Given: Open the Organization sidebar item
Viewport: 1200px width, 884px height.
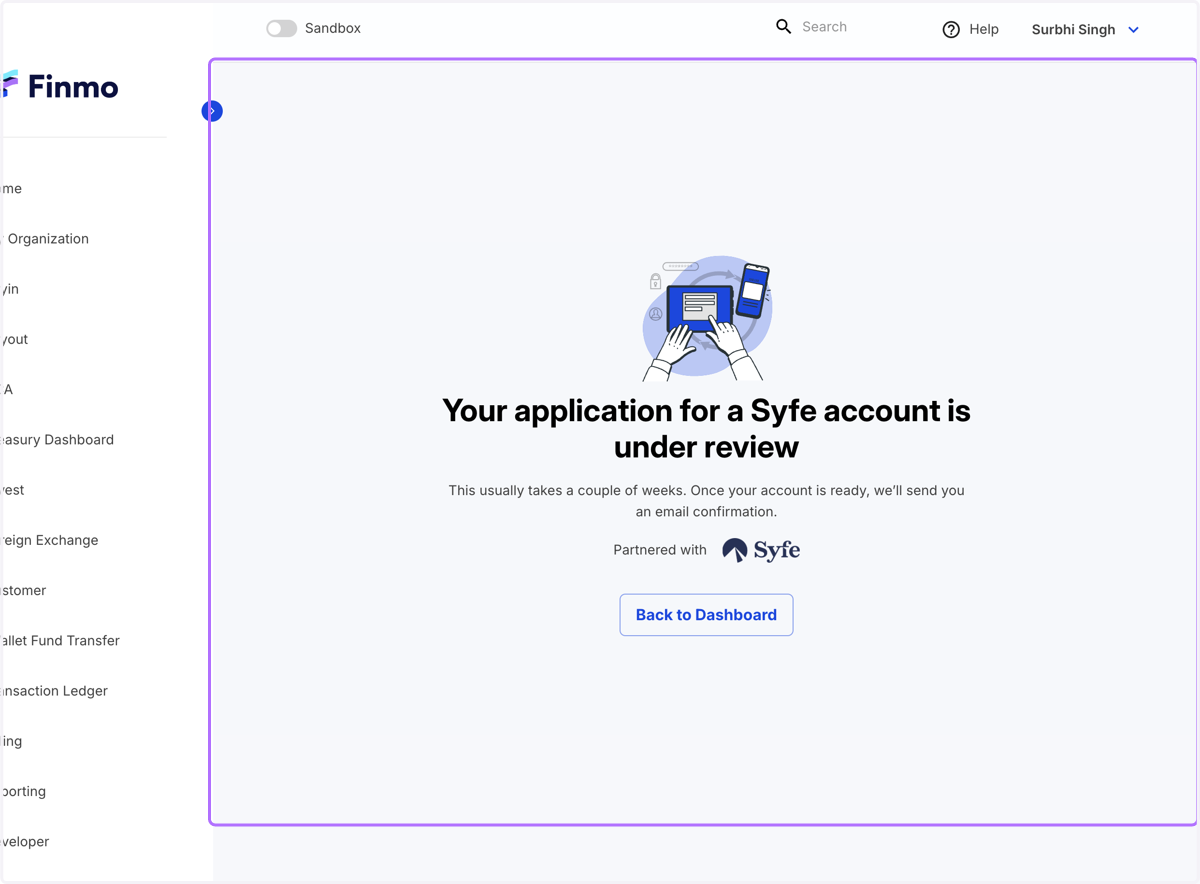Looking at the screenshot, I should [45, 239].
